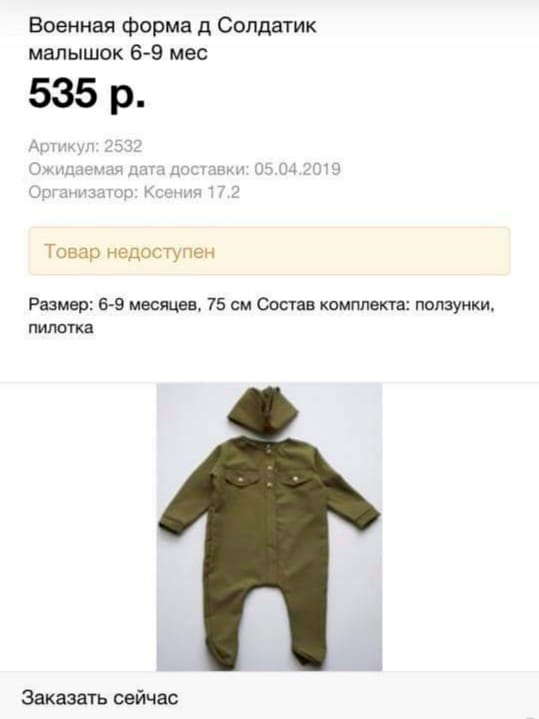Select the product title 'Военная форма д Солдатик'
Image resolution: width=539 pixels, height=719 pixels.
tap(172, 25)
